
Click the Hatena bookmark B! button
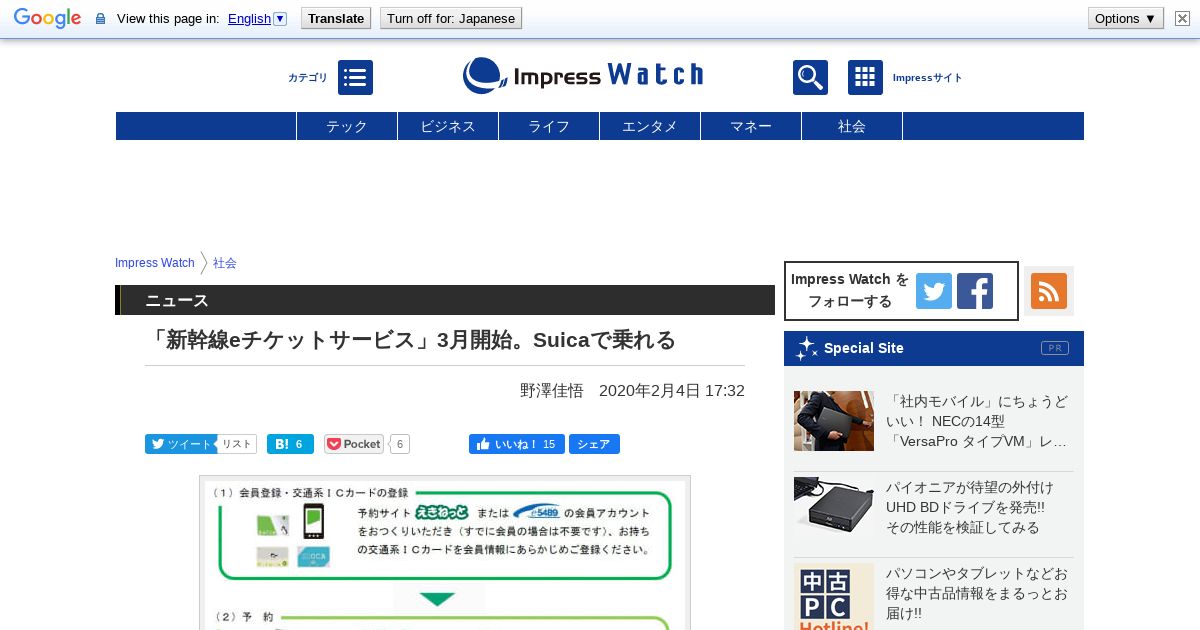point(290,444)
